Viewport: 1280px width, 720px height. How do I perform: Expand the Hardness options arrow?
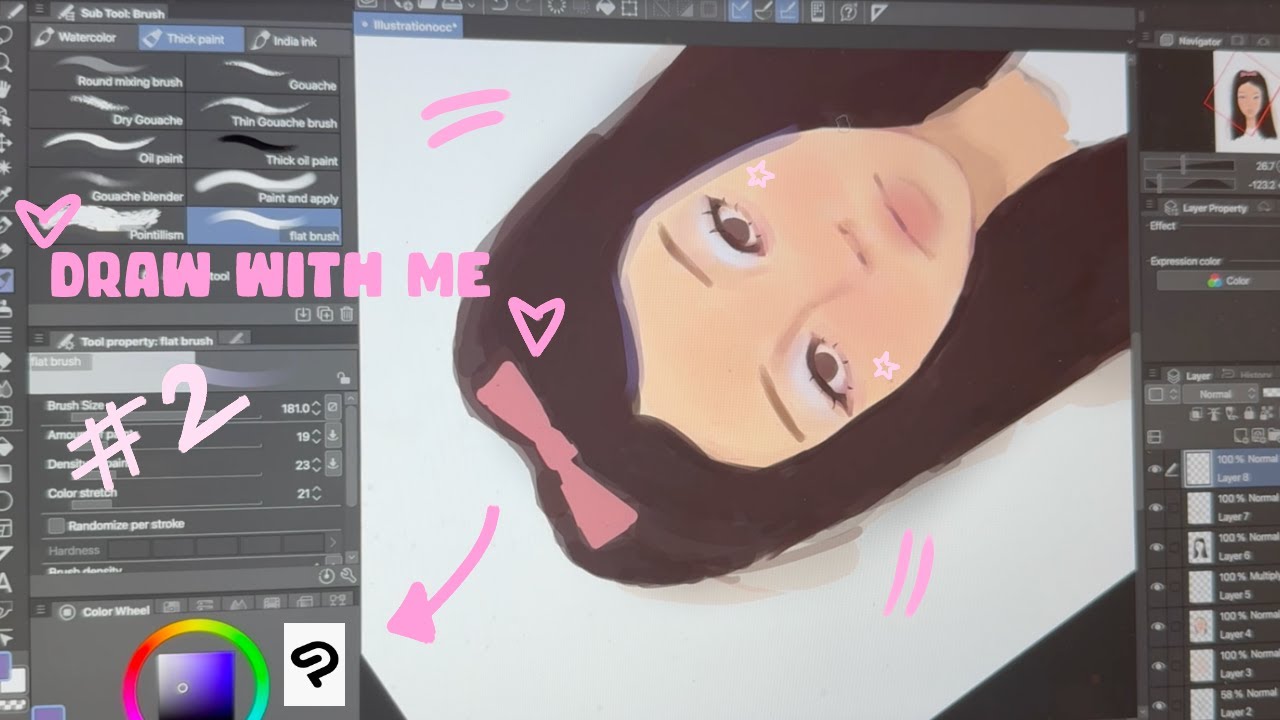[333, 543]
